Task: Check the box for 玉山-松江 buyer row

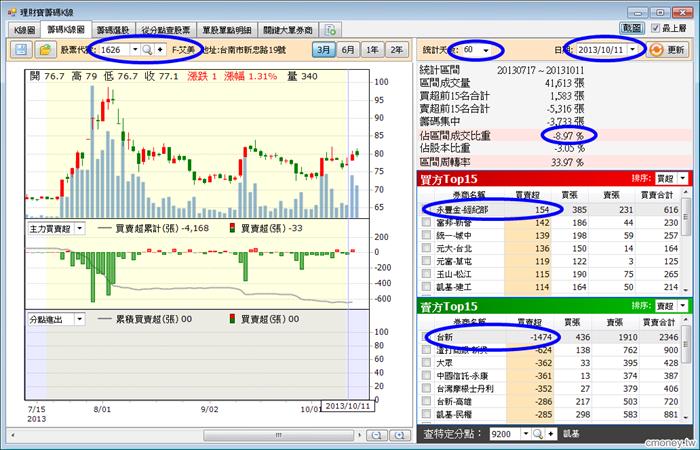Action: coord(426,274)
